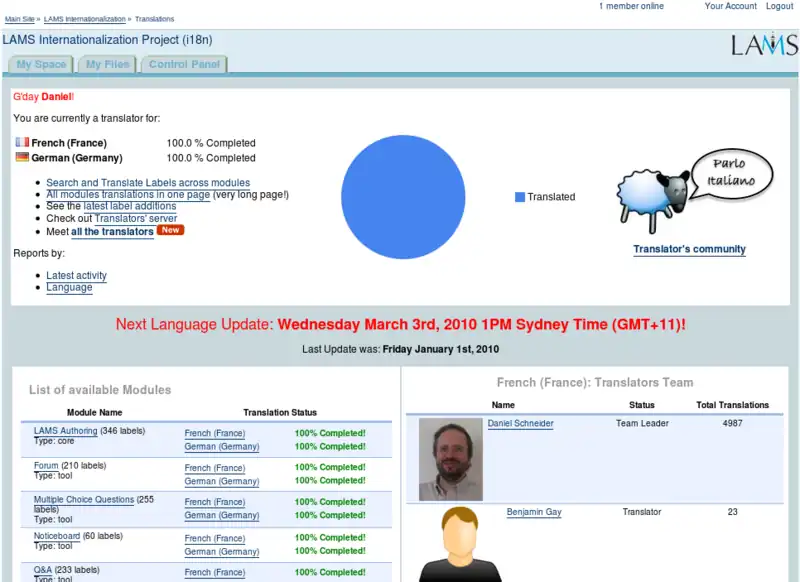Click Daniel Schneider's profile photo
The width and height of the screenshot is (800, 582).
pyautogui.click(x=450, y=459)
